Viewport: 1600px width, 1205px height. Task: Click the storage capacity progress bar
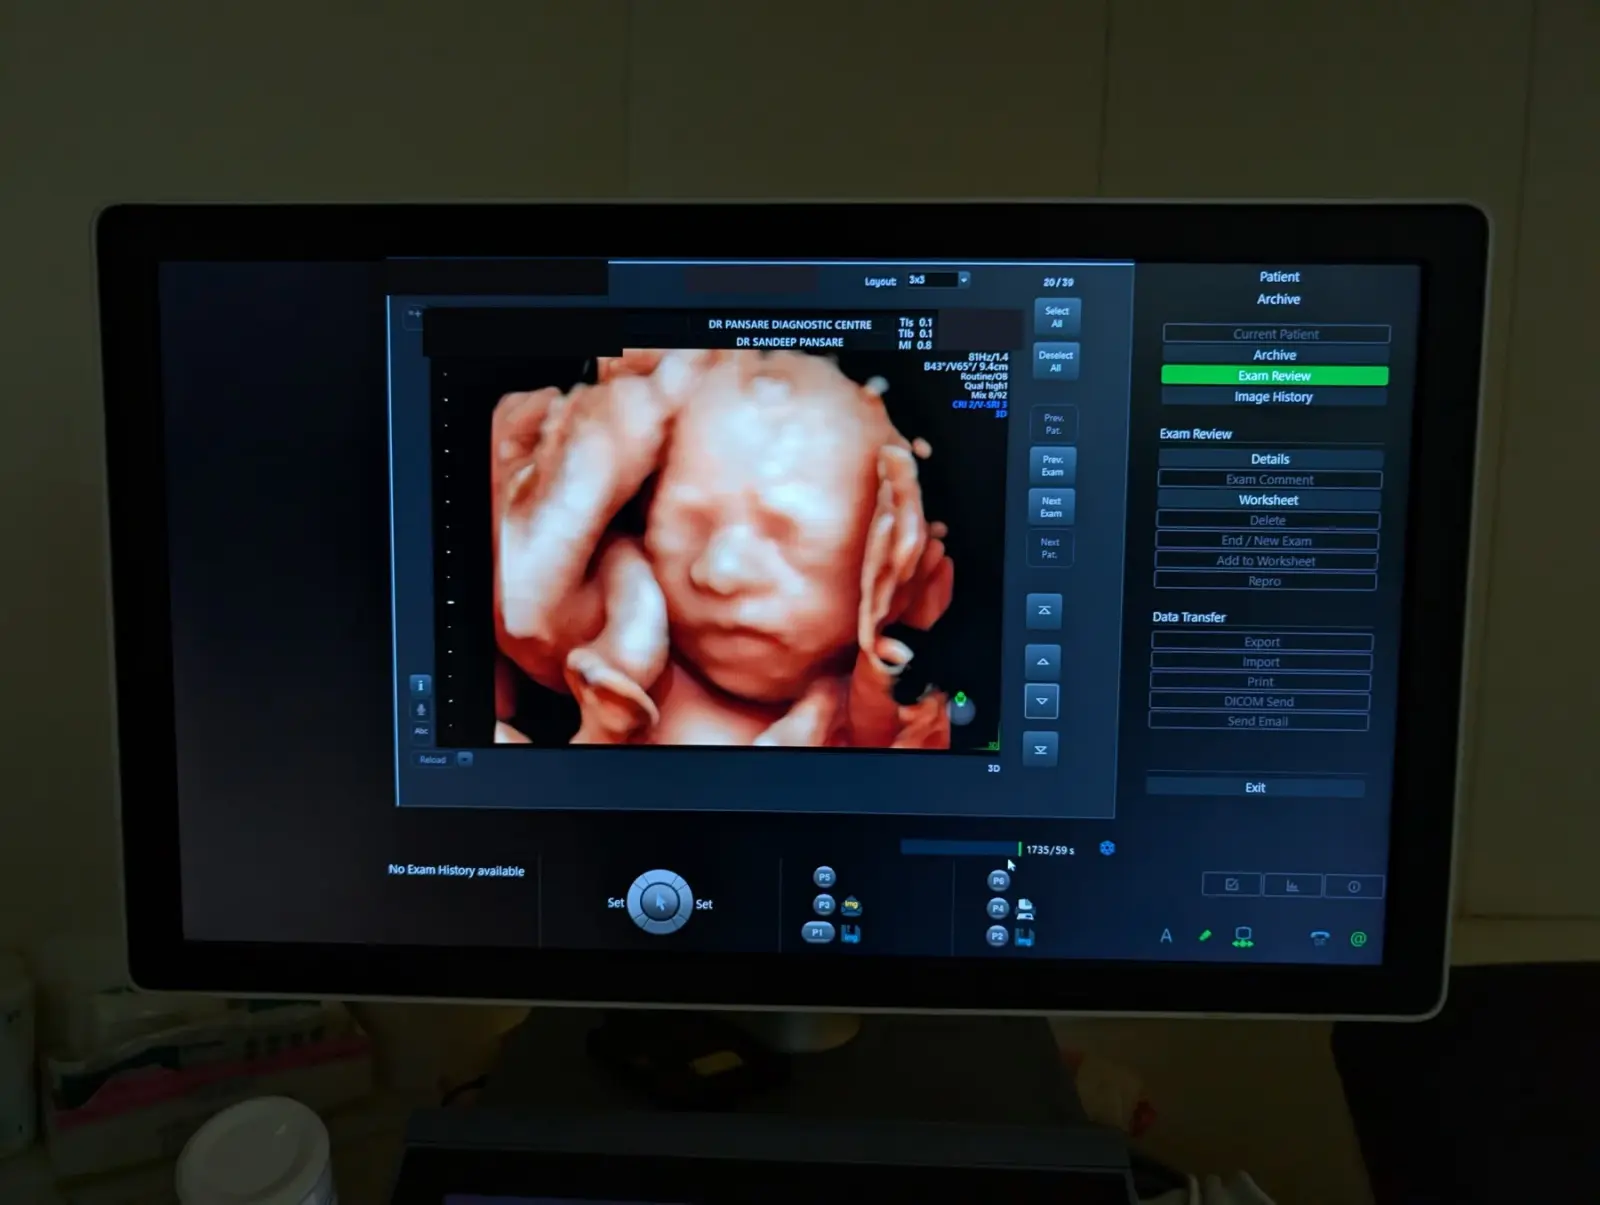pos(960,849)
